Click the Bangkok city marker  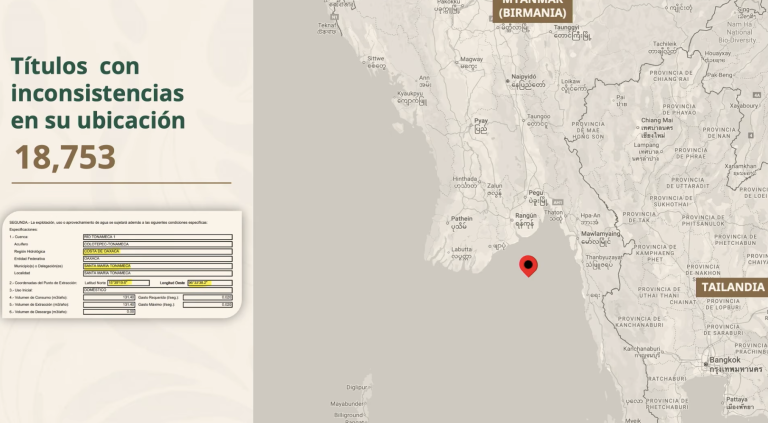click(724, 360)
